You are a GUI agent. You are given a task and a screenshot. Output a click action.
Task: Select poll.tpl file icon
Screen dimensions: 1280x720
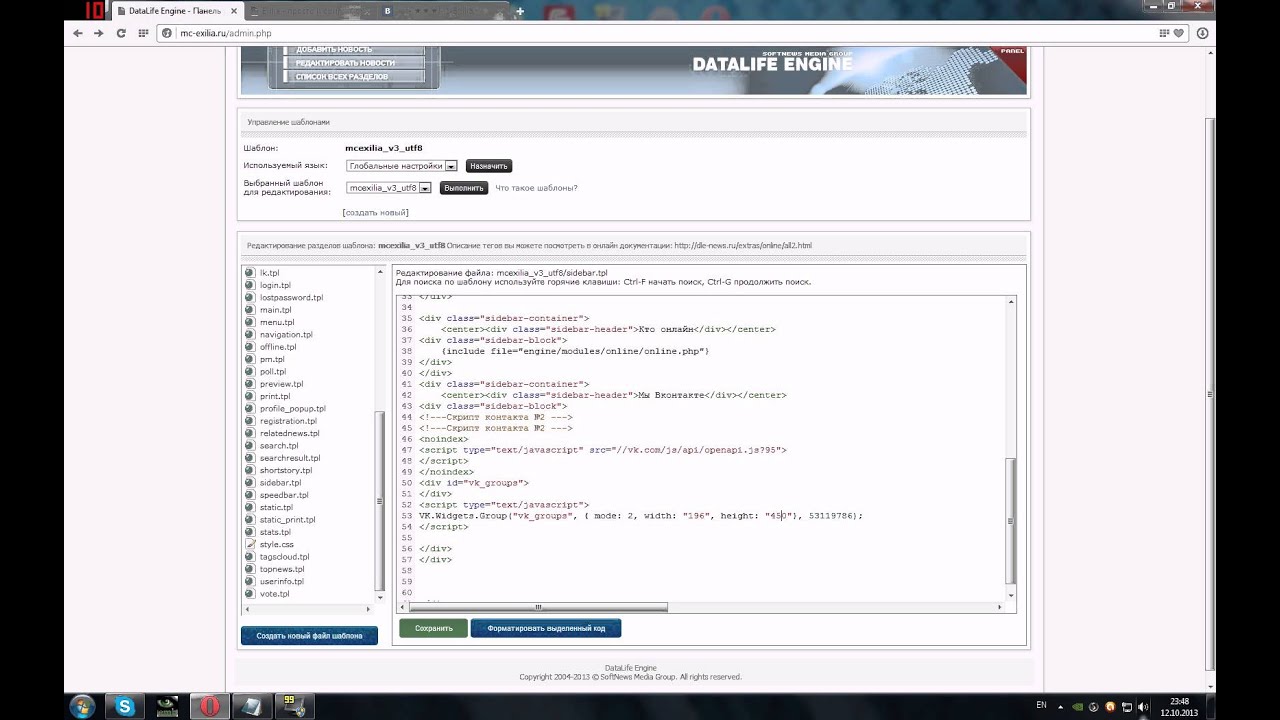[250, 371]
